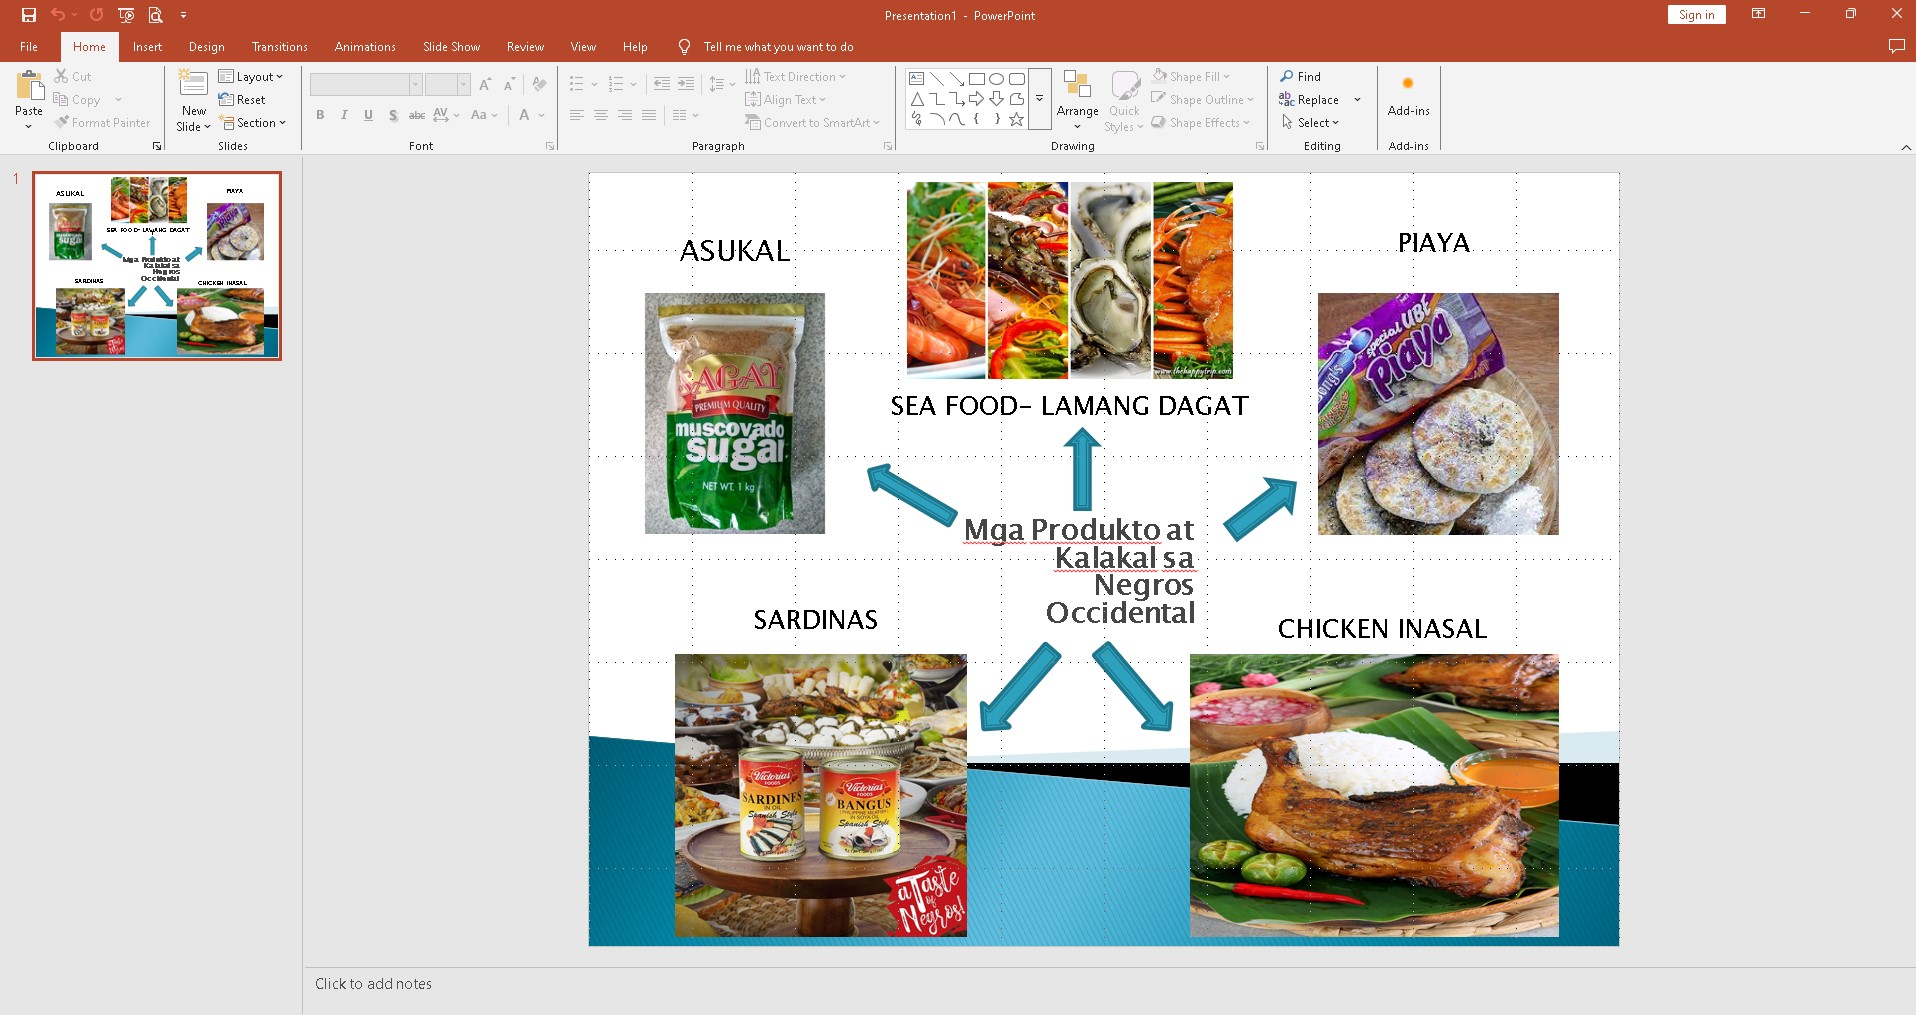Select the star shape in gallery

(1016, 119)
